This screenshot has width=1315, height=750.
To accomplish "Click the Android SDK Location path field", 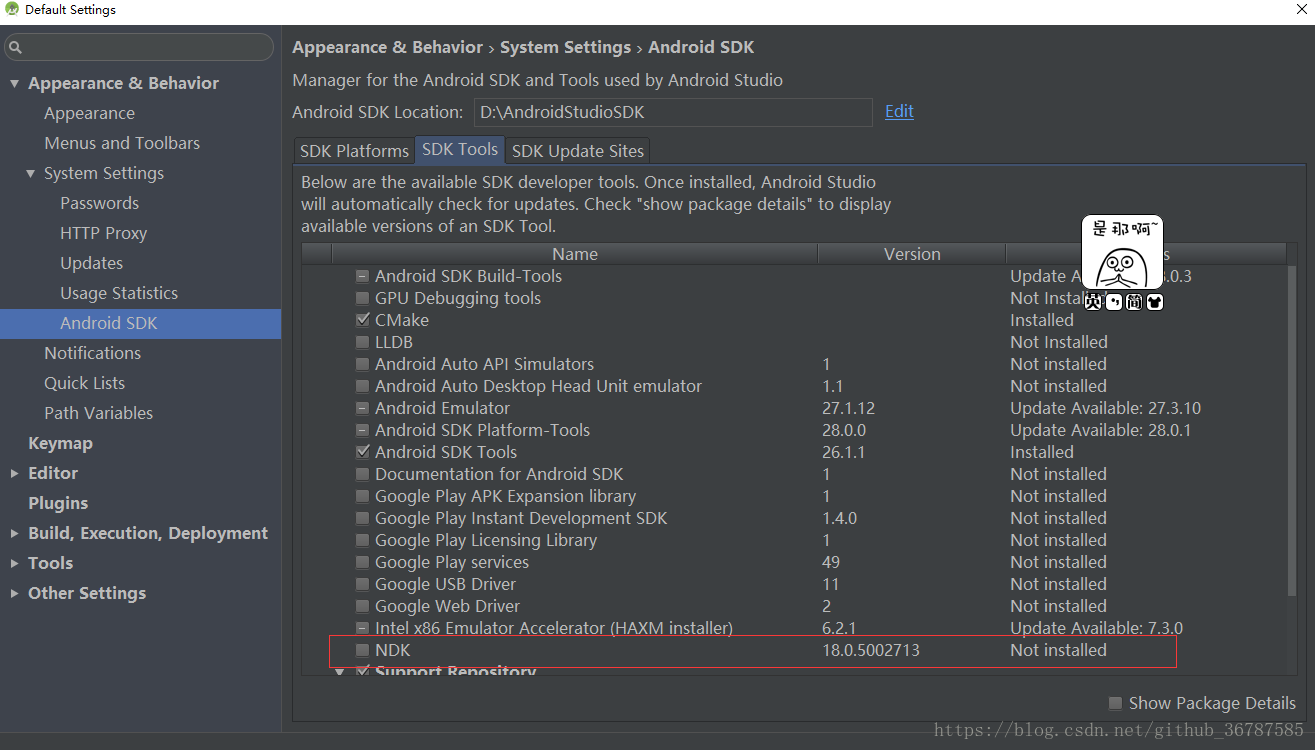I will pyautogui.click(x=673, y=112).
